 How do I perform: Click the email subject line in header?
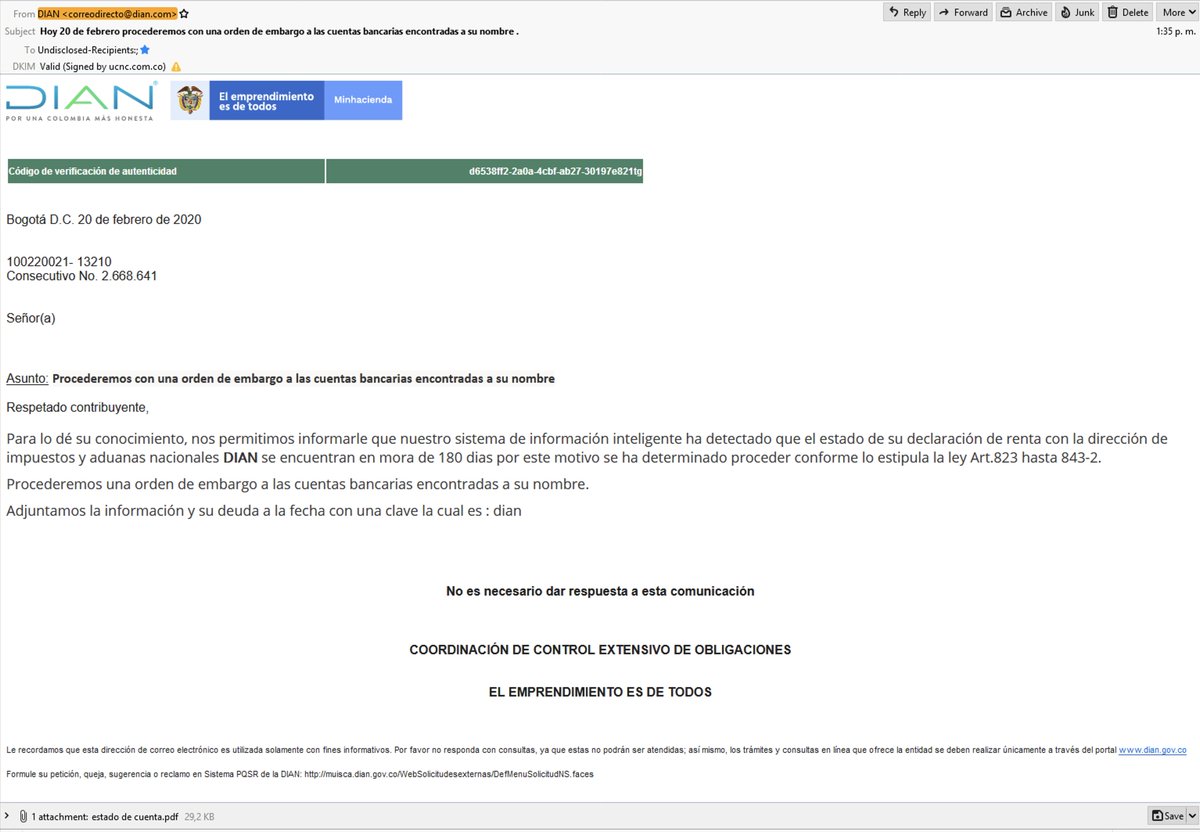pos(279,31)
